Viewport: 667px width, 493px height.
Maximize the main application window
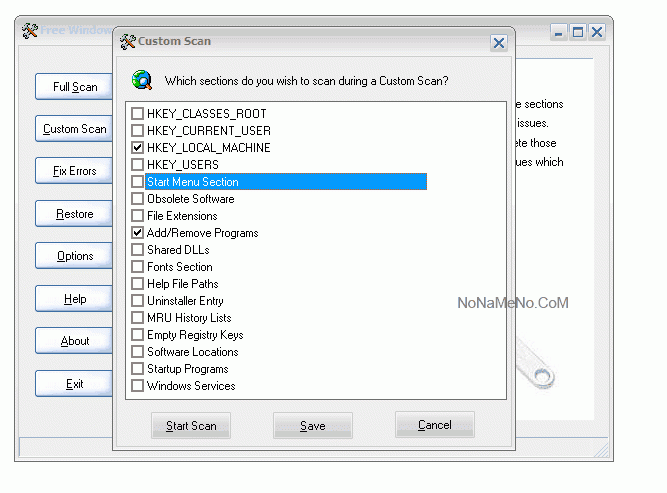(x=578, y=32)
